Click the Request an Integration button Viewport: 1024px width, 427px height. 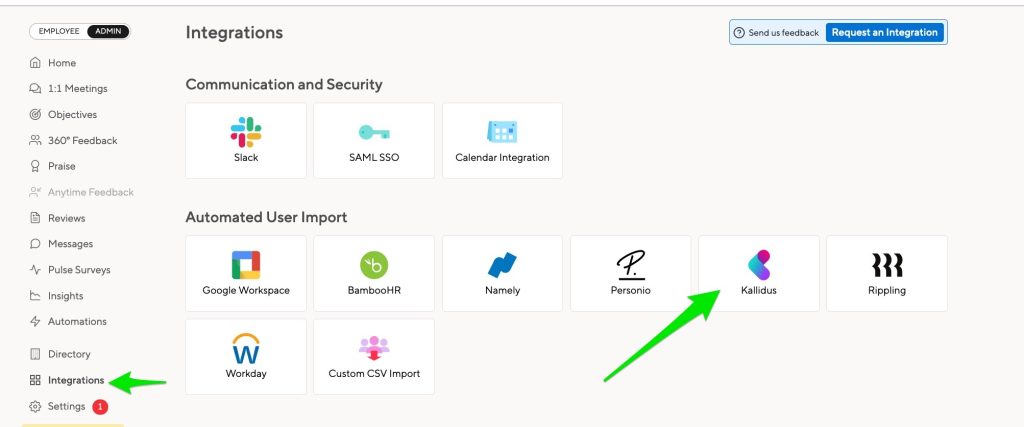885,32
